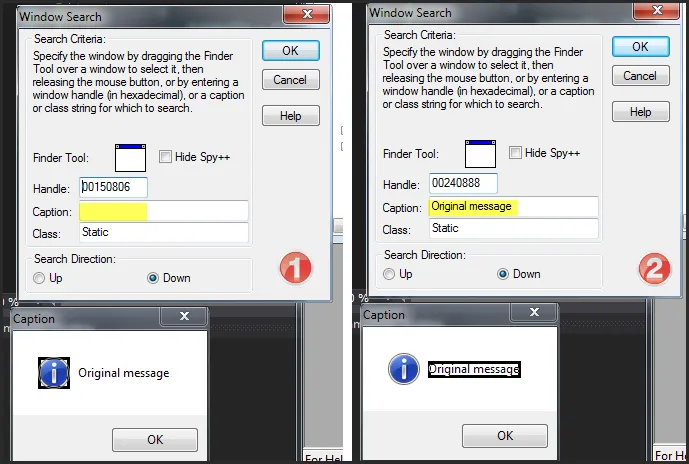The height and width of the screenshot is (464, 689).
Task: Click OK in the left Caption message box
Action: [155, 440]
